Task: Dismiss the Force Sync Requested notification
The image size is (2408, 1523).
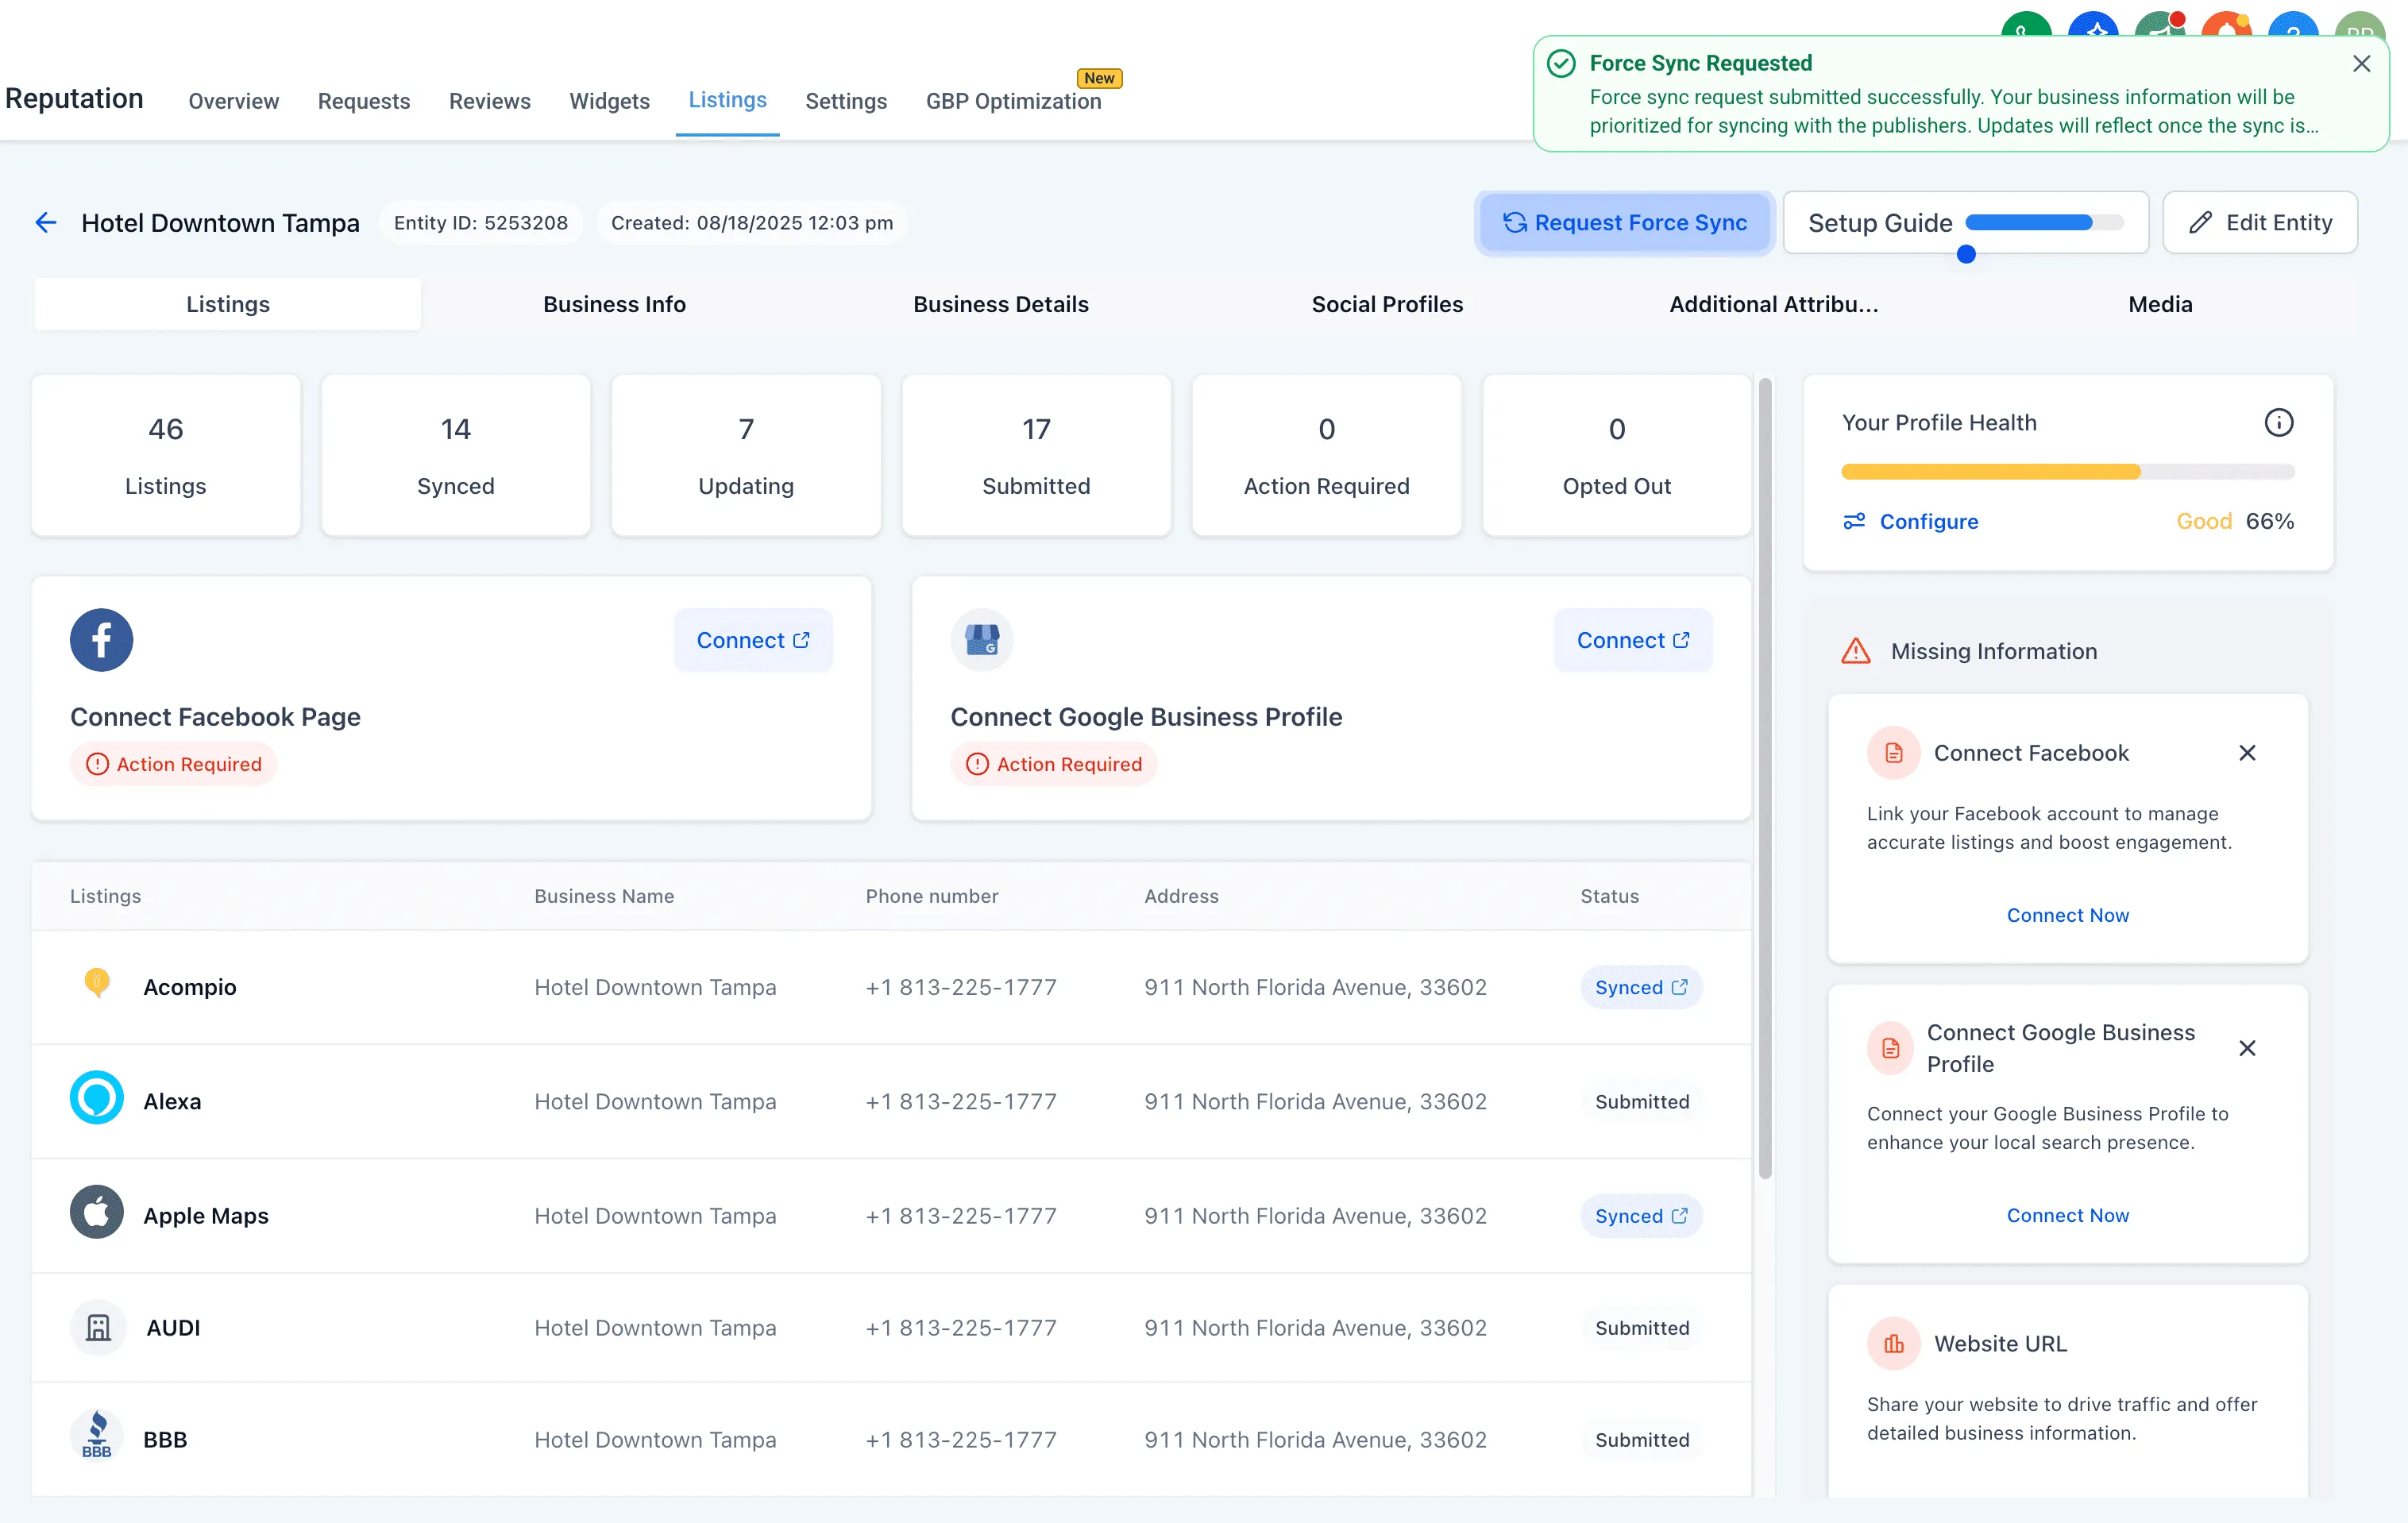Action: click(x=2361, y=64)
